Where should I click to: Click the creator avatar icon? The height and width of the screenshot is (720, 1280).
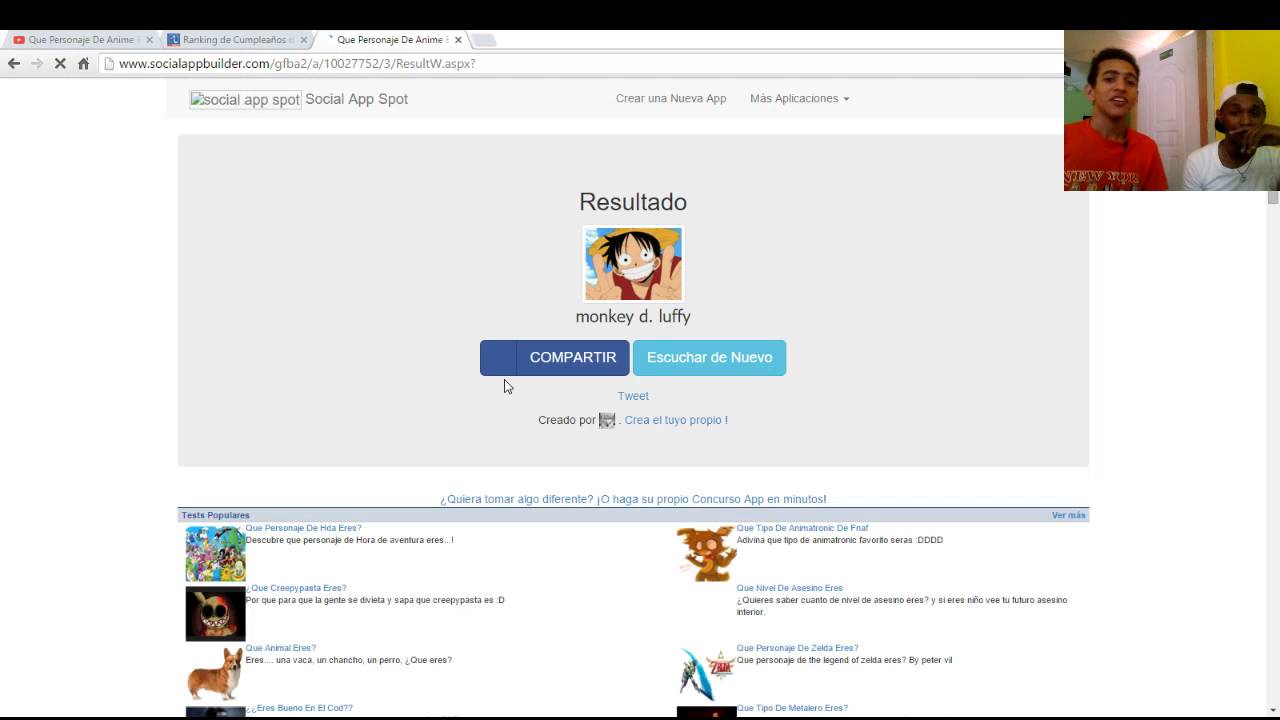click(x=607, y=420)
